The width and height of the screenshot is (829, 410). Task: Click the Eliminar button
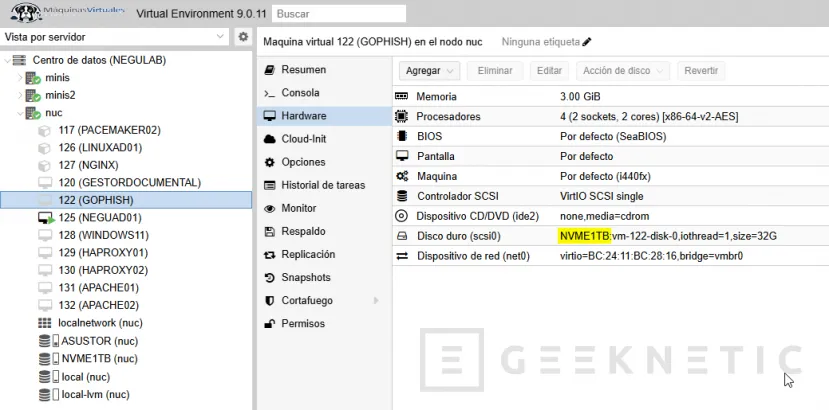coord(495,71)
